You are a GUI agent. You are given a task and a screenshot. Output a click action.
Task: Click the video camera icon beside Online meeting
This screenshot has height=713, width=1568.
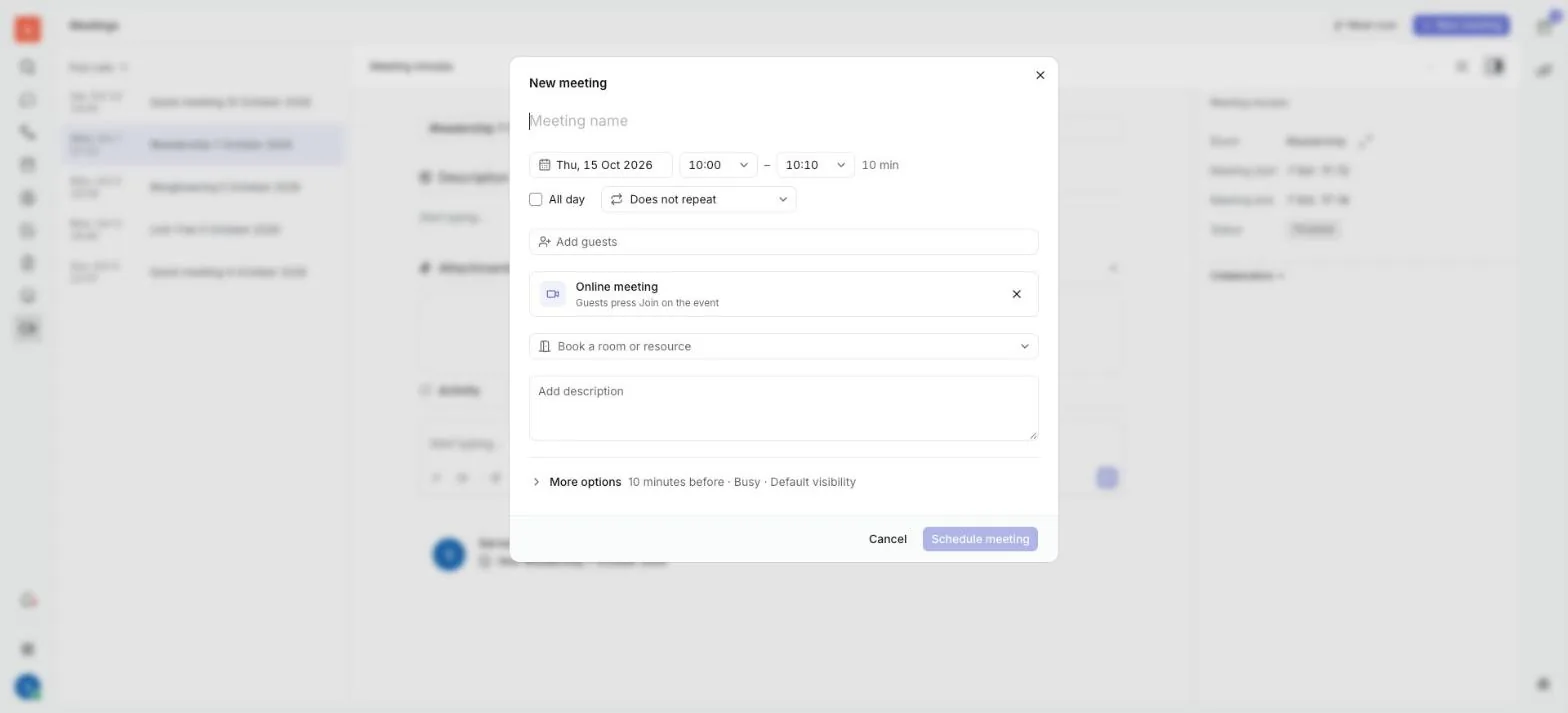click(x=553, y=294)
